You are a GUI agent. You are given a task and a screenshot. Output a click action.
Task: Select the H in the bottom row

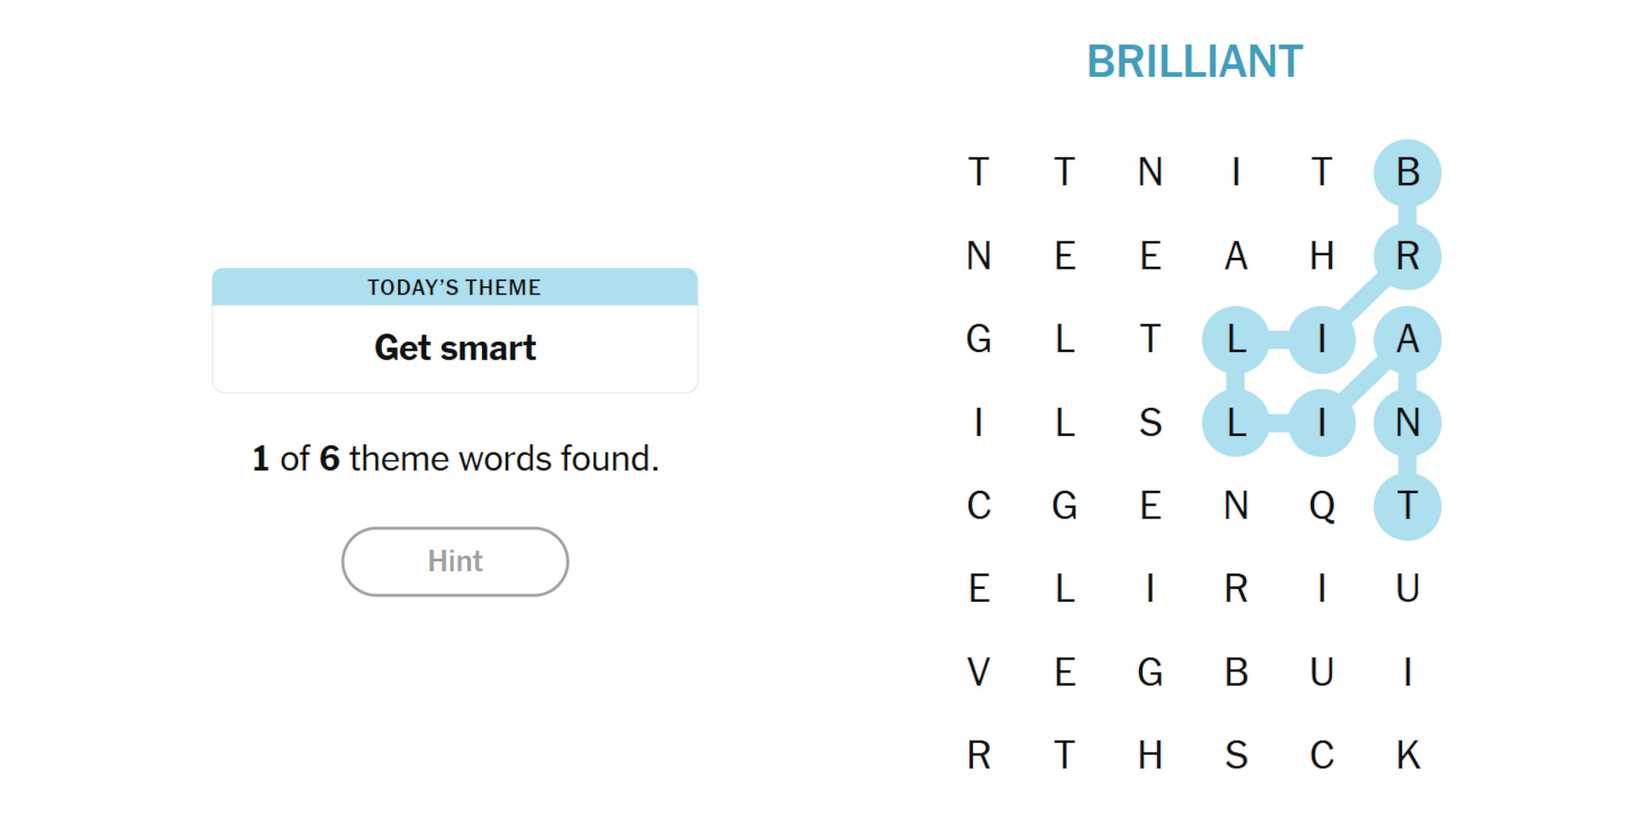pos(1150,755)
